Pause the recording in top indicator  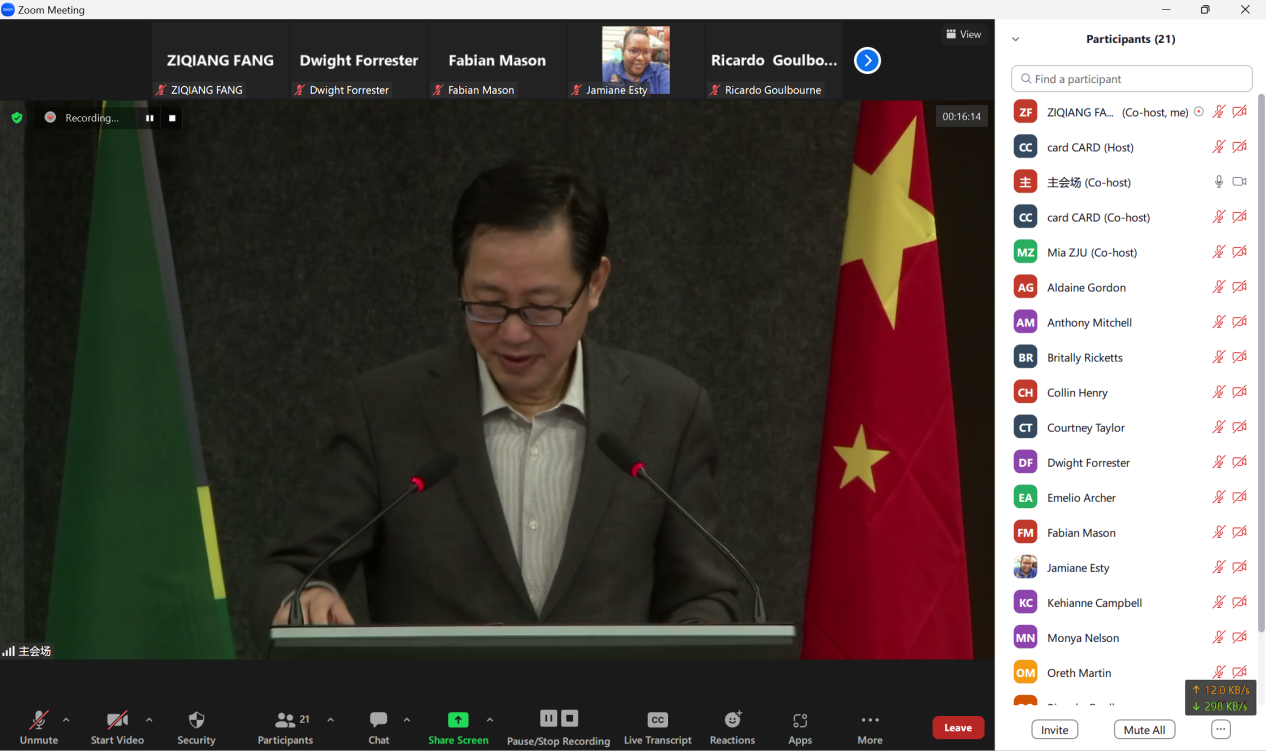point(150,118)
